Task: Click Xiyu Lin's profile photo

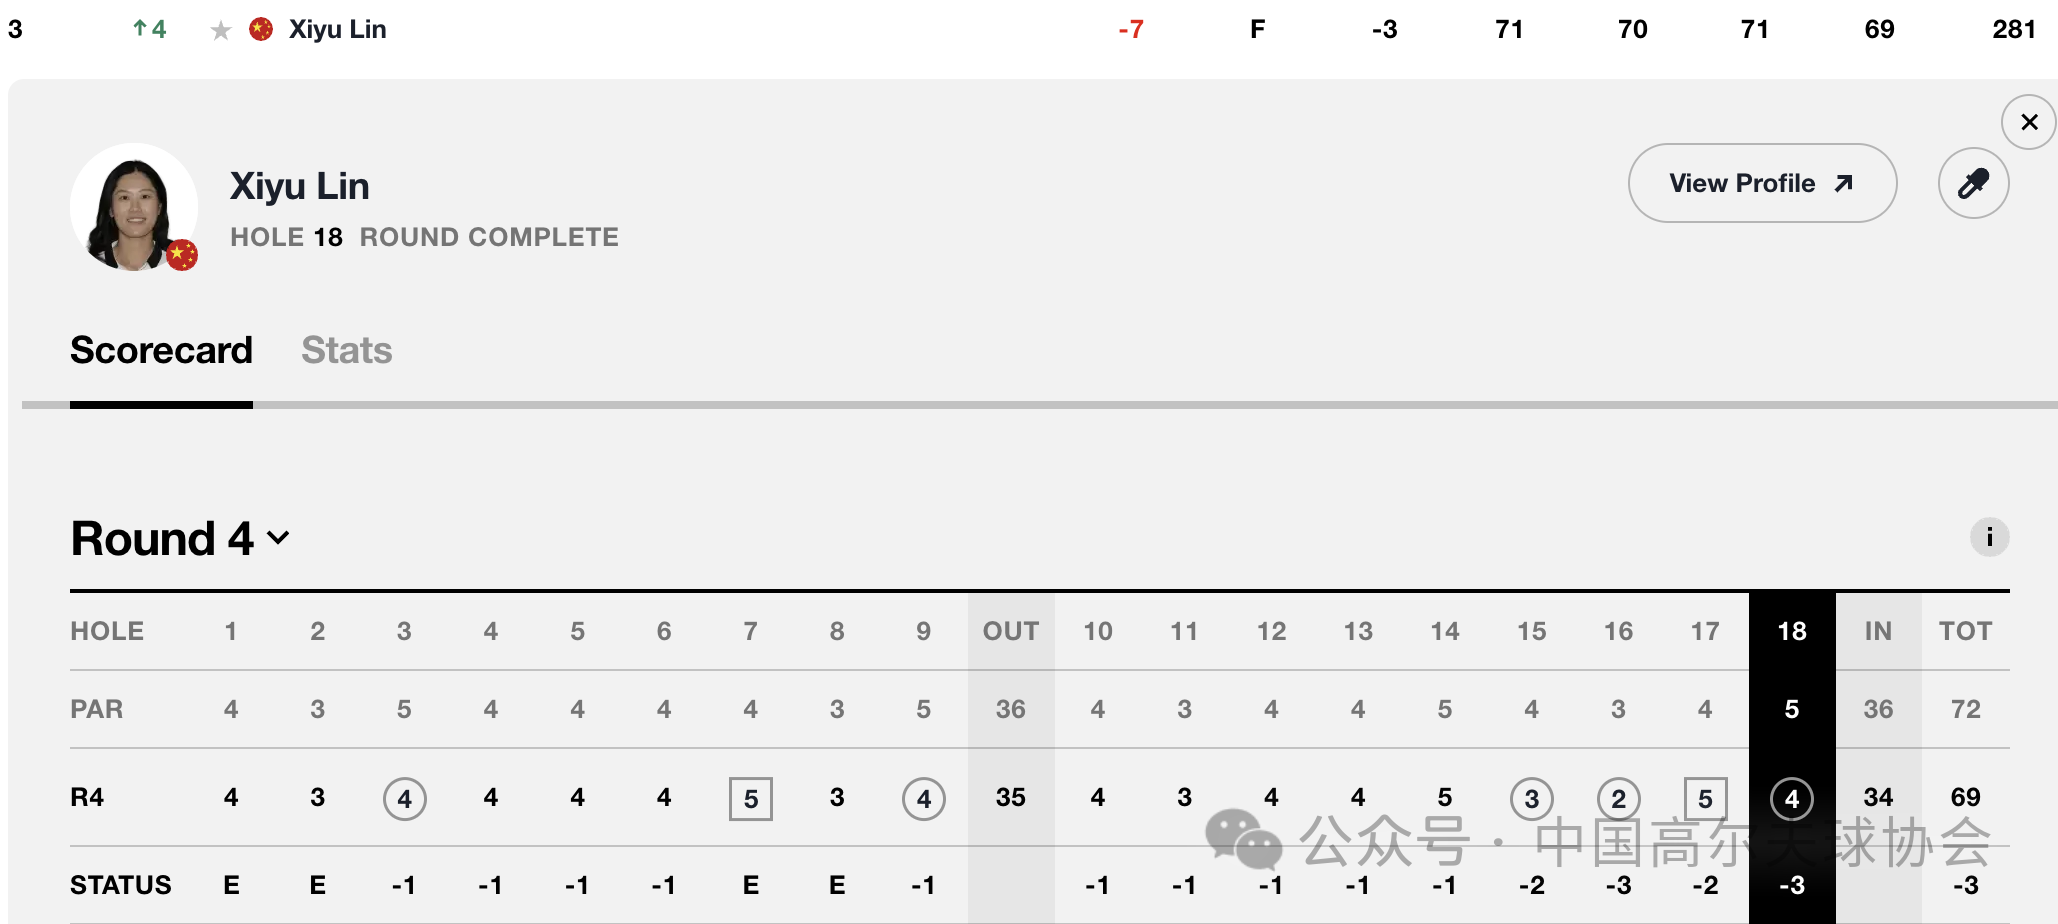Action: [134, 207]
